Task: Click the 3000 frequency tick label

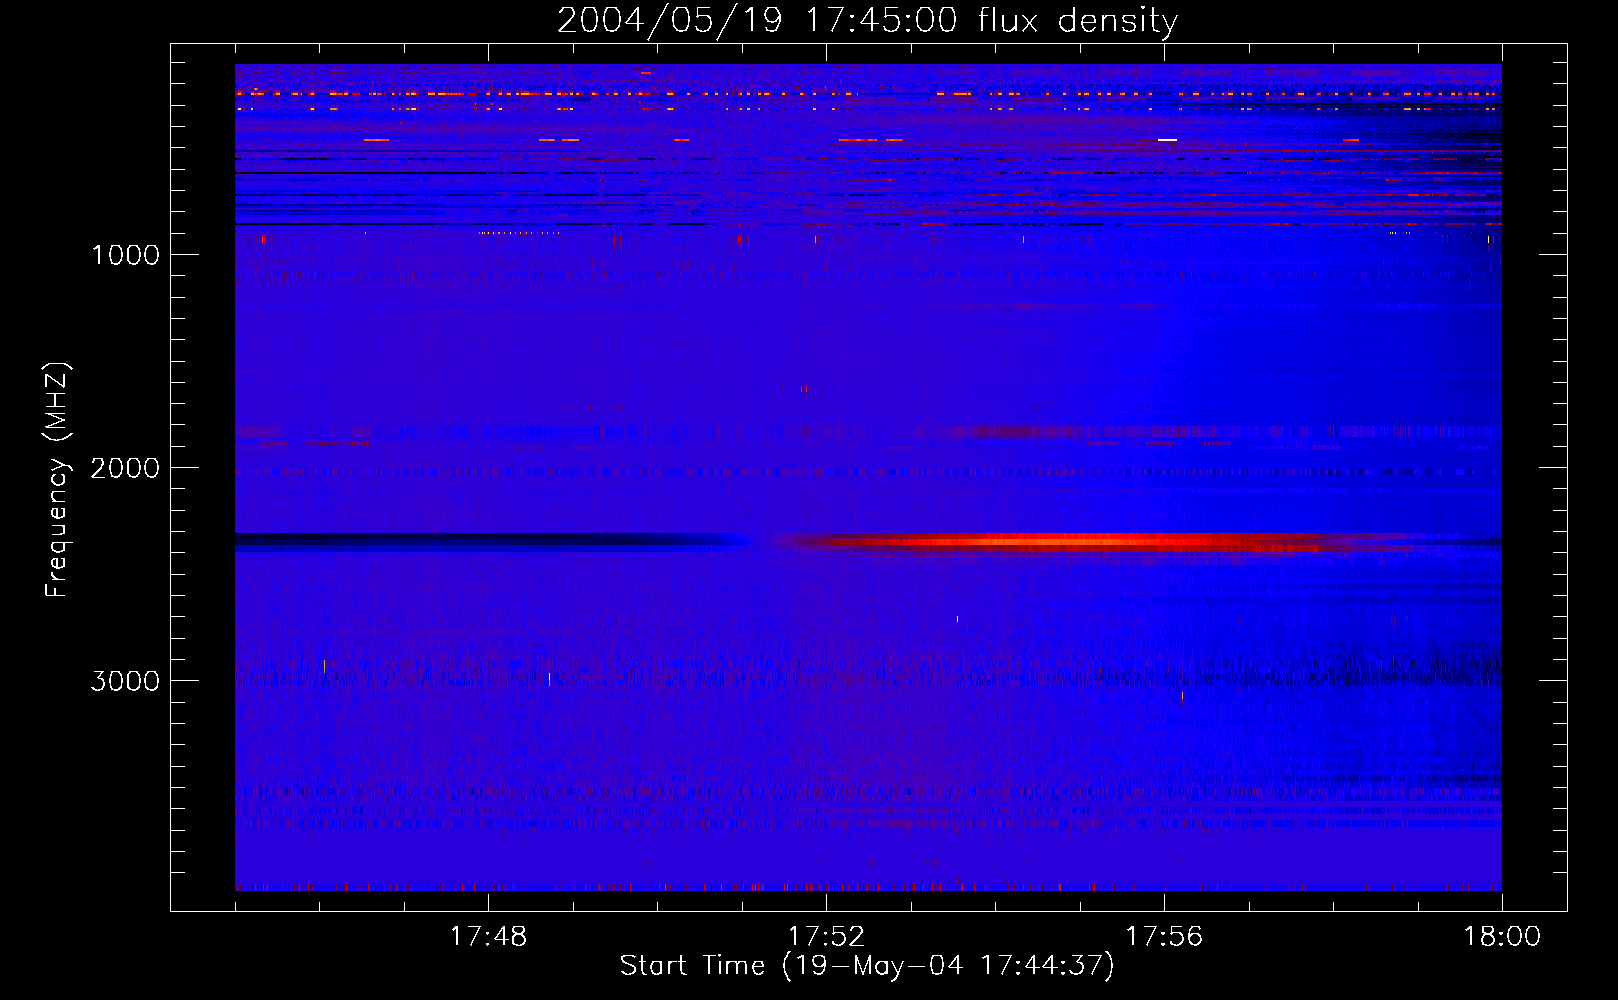Action: tap(125, 681)
